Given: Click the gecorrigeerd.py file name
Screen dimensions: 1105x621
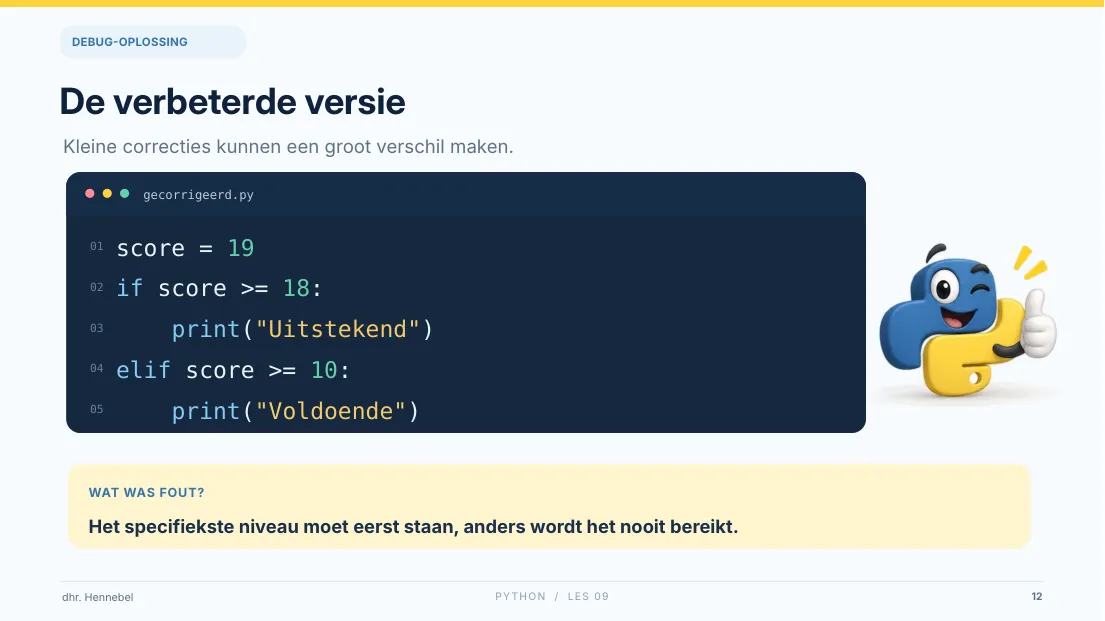Looking at the screenshot, I should [x=198, y=195].
